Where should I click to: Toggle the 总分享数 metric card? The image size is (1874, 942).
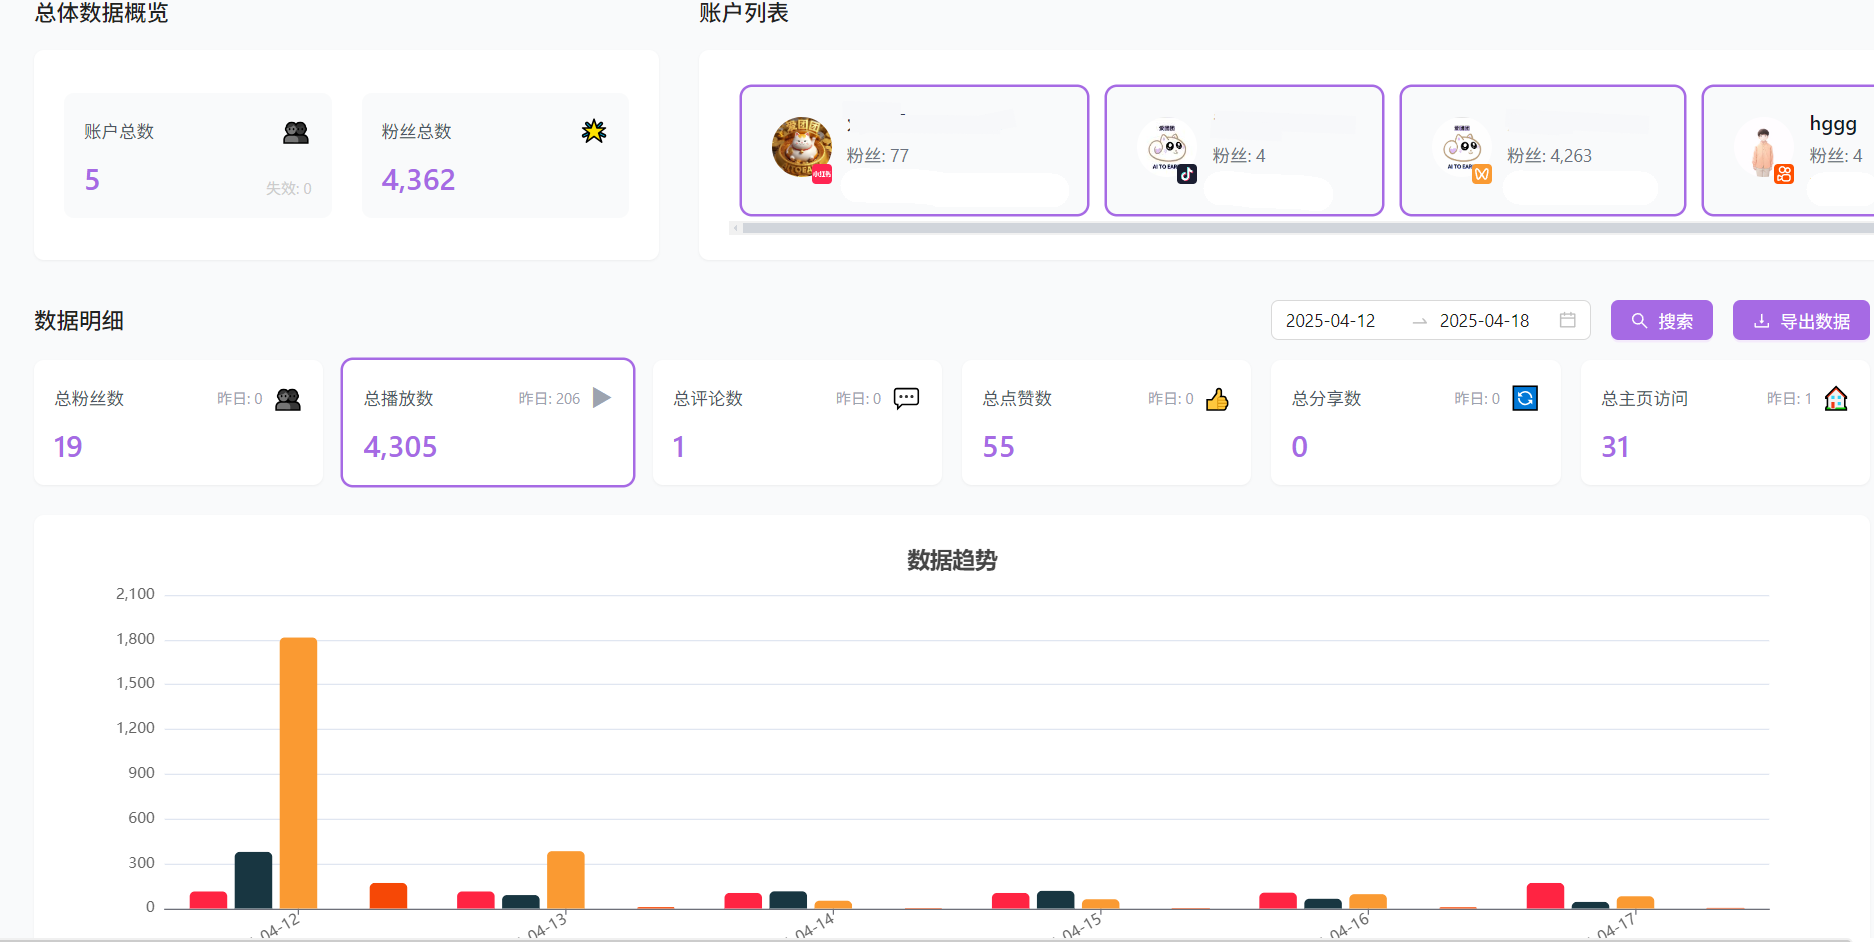1415,422
